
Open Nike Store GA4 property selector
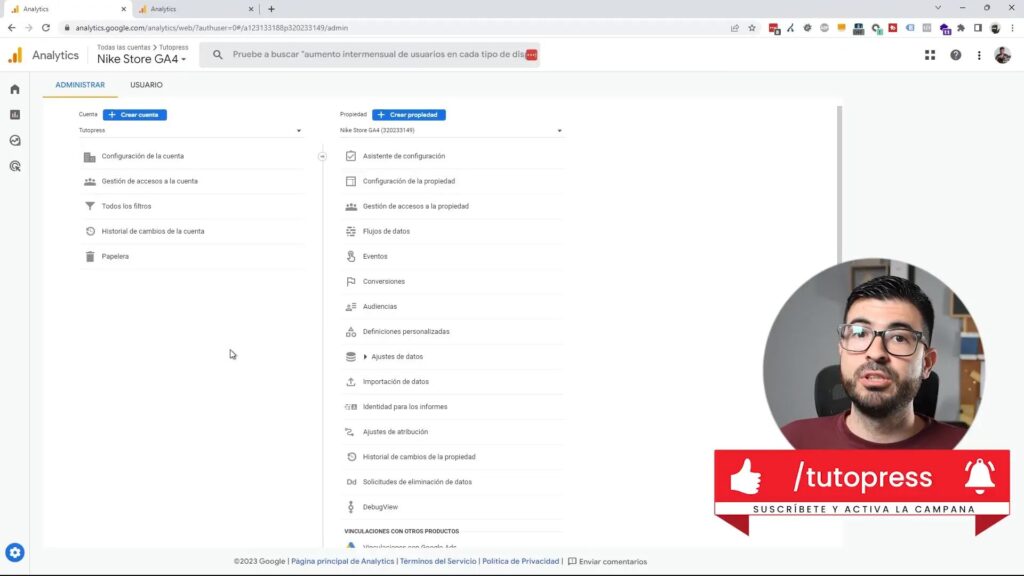pyautogui.click(x=142, y=59)
